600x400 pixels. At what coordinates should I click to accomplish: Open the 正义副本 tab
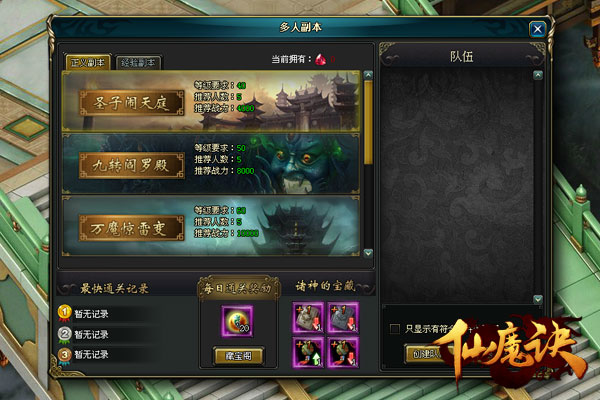pyautogui.click(x=88, y=62)
